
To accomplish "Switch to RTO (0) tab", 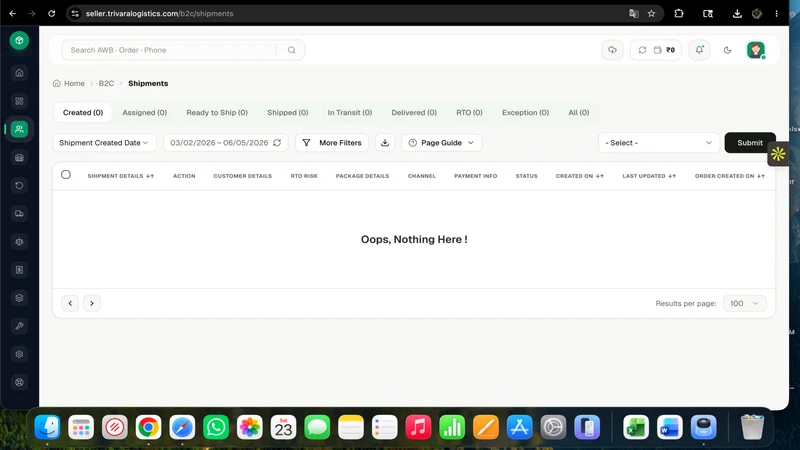I will point(469,113).
